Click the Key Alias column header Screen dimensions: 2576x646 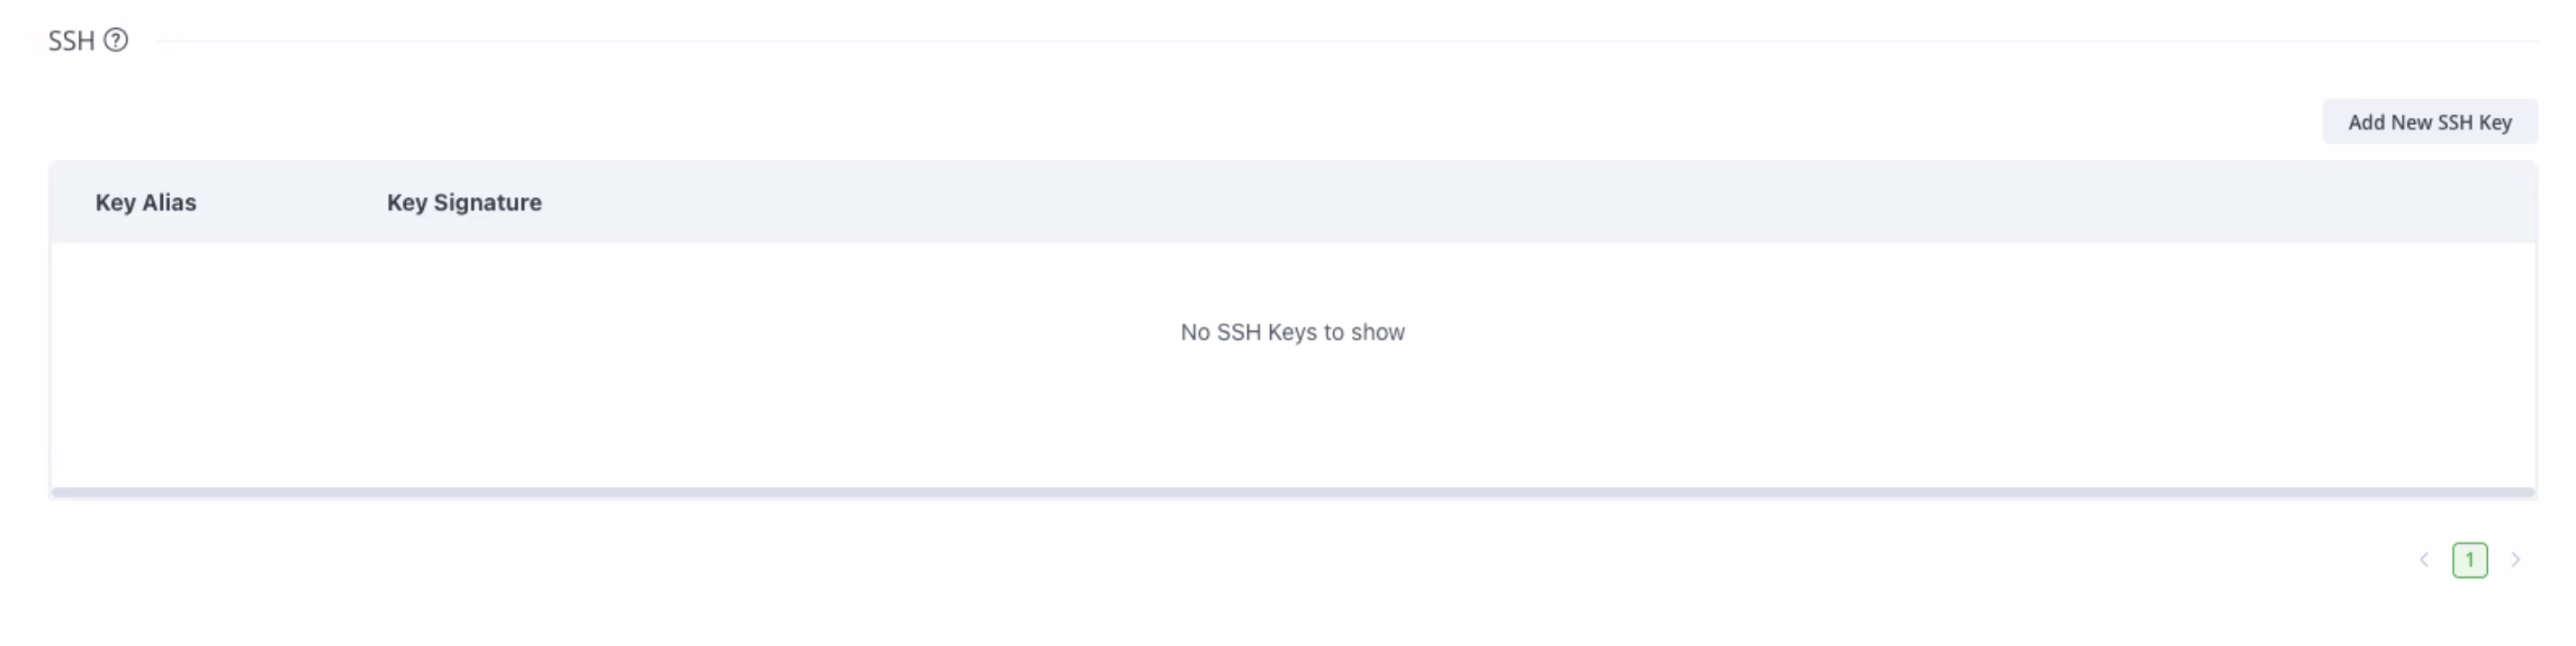coord(146,202)
